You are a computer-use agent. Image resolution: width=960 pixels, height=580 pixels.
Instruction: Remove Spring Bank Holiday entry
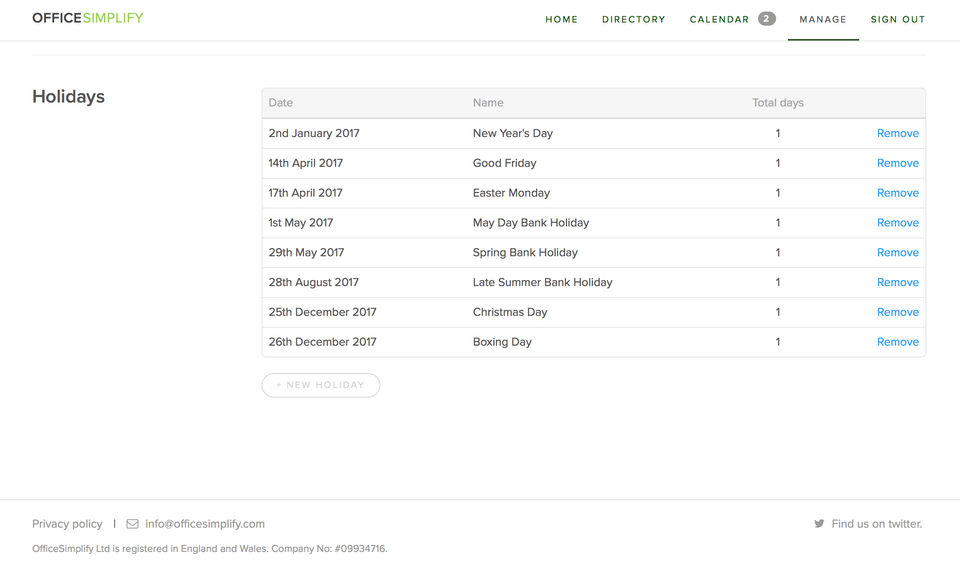(897, 253)
